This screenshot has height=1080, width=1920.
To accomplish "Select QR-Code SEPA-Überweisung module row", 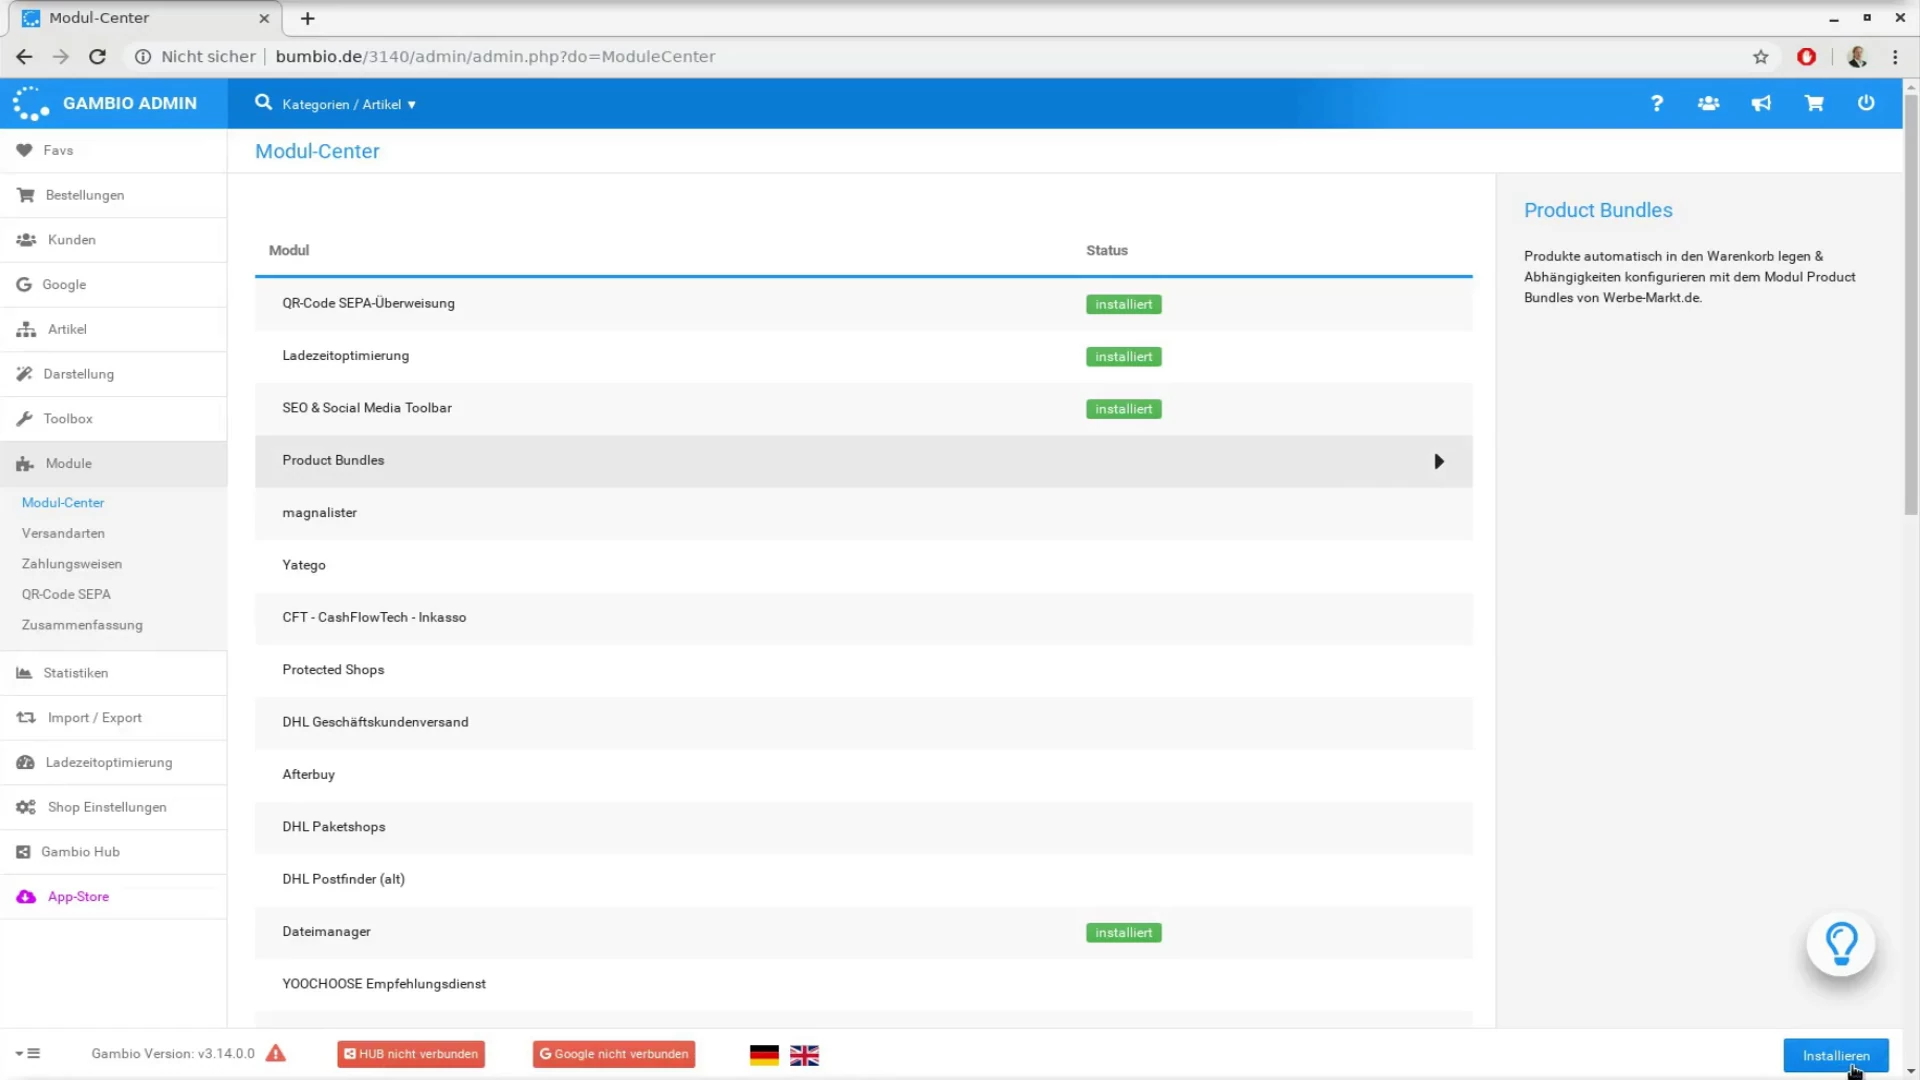I will click(x=864, y=304).
